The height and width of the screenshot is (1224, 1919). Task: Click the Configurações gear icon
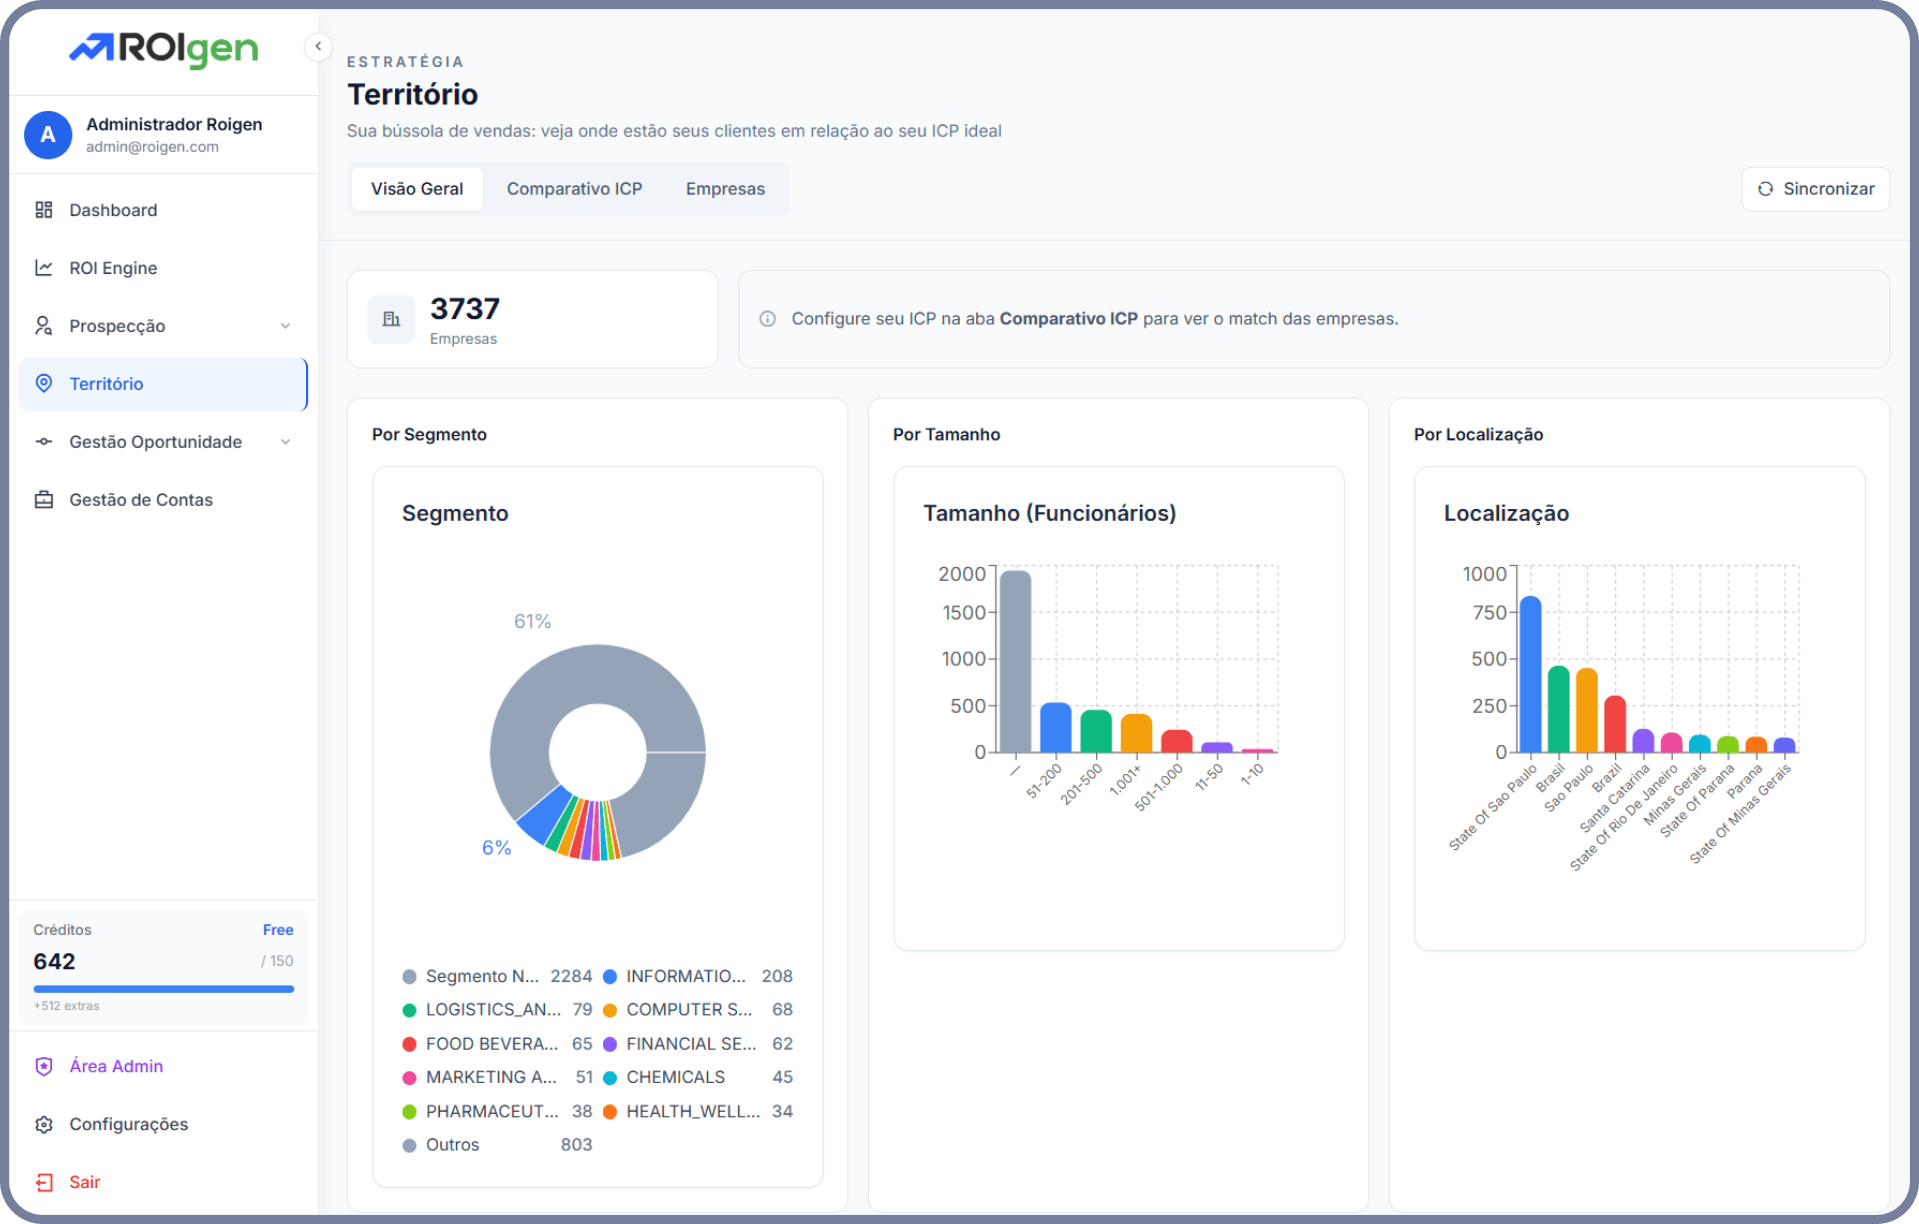pyautogui.click(x=44, y=1124)
